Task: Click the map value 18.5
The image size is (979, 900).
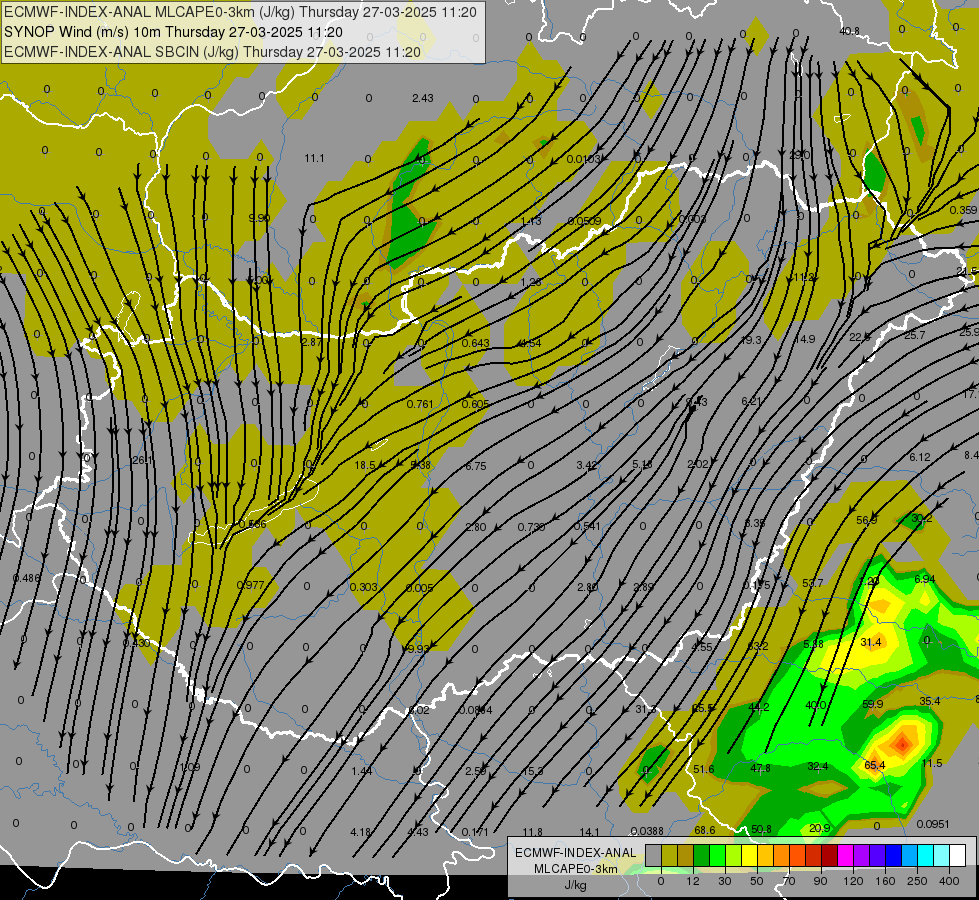Action: [x=365, y=465]
